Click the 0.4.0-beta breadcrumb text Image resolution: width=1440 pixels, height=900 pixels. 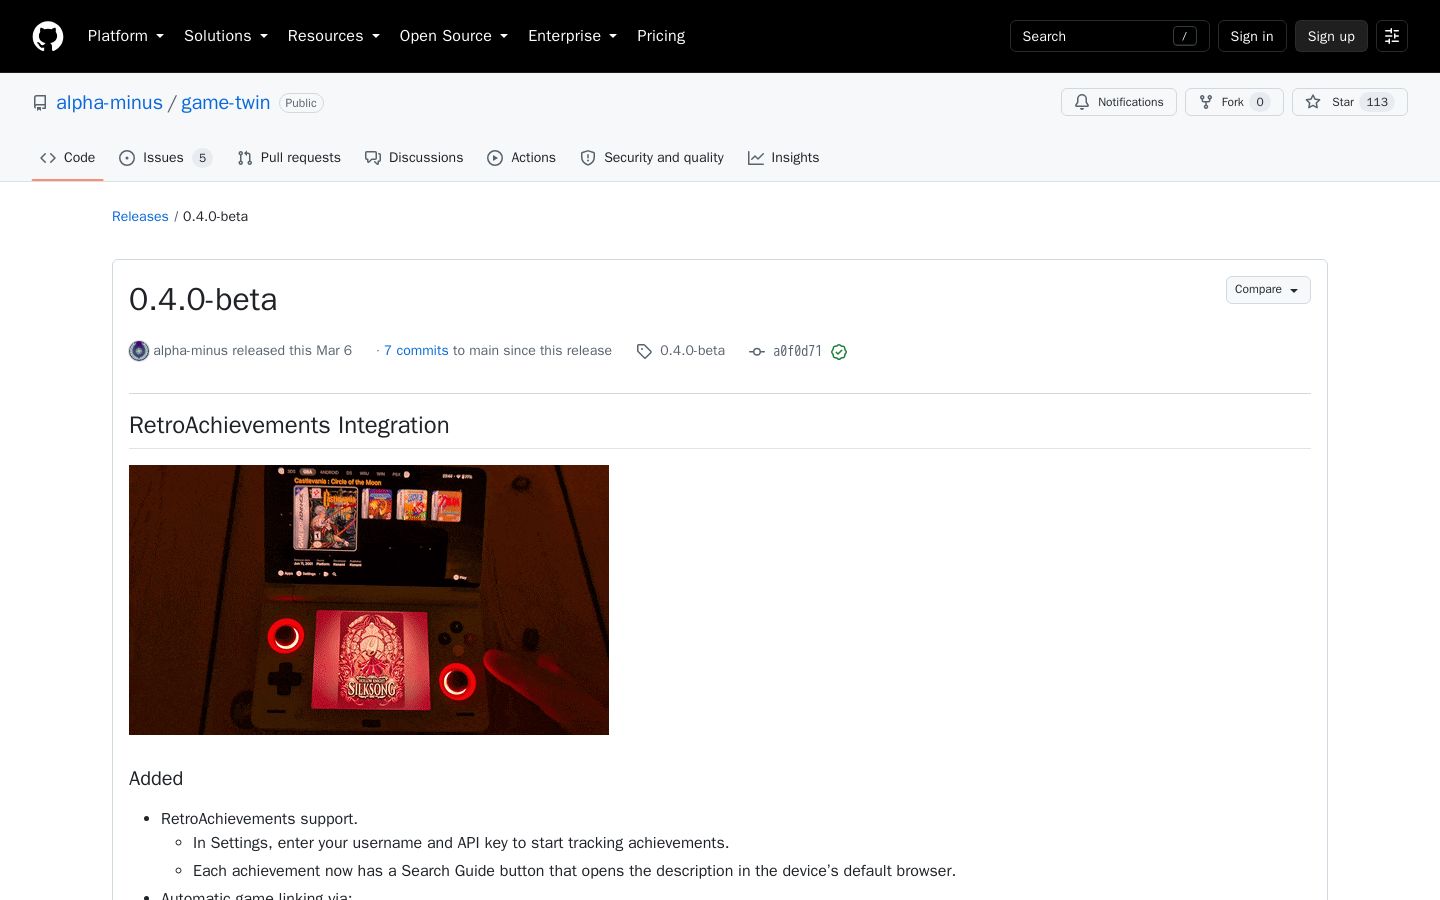pos(215,217)
